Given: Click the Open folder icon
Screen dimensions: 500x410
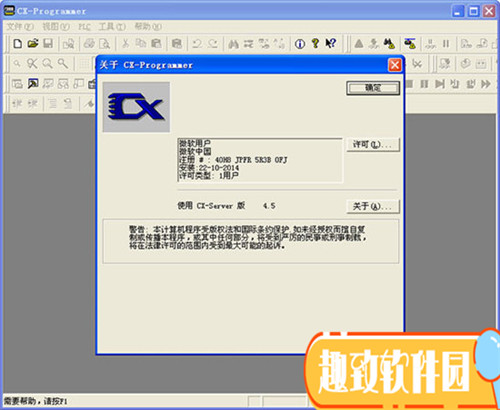Looking at the screenshot, I should coord(33,44).
